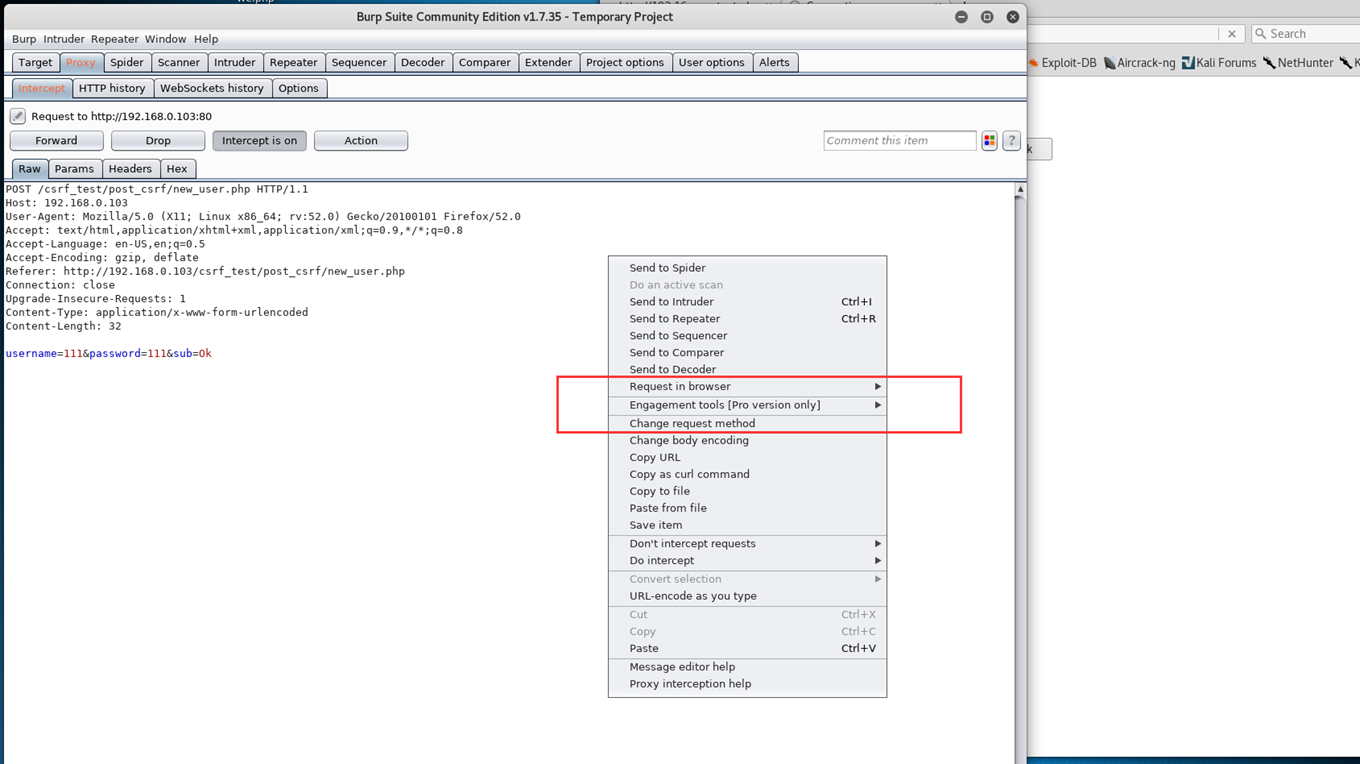Open the HTTP history sub-tab
The width and height of the screenshot is (1360, 764).
click(x=112, y=88)
